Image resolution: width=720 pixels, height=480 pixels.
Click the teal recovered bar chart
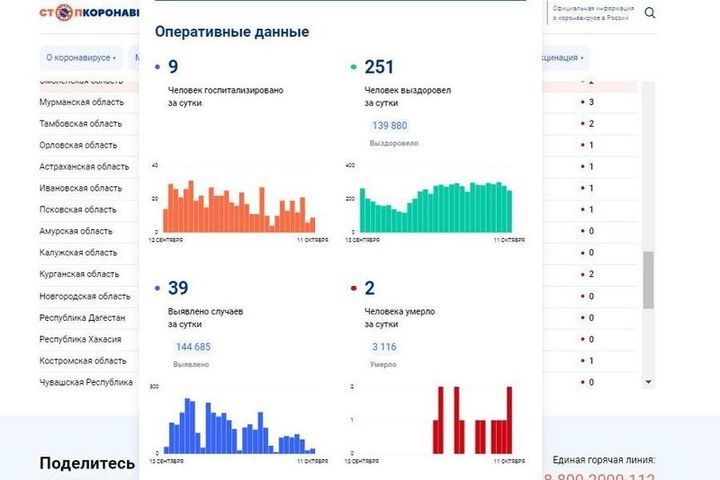click(436, 207)
